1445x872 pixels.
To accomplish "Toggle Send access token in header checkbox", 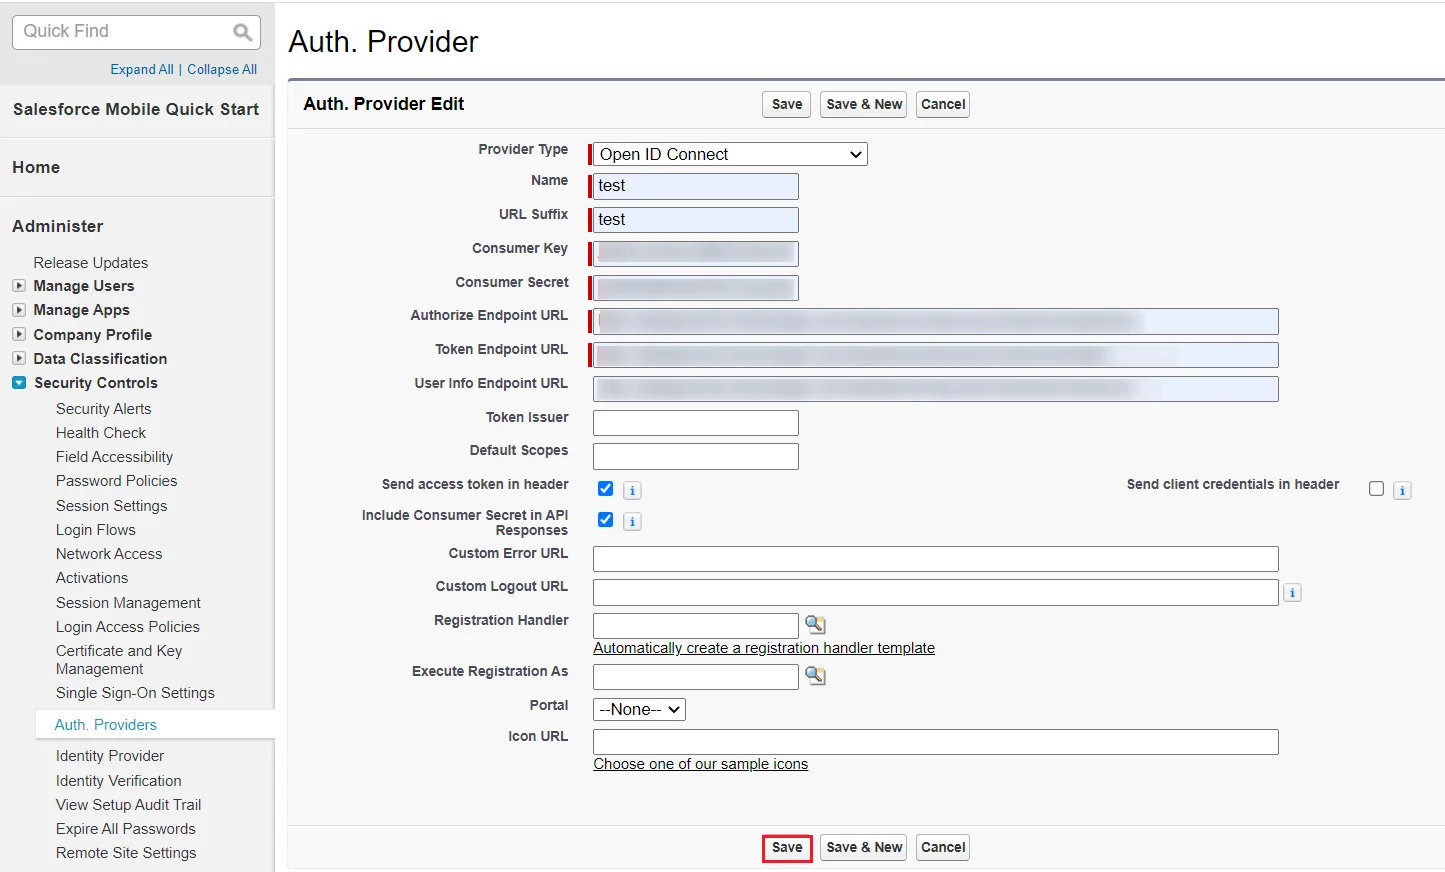I will [605, 489].
